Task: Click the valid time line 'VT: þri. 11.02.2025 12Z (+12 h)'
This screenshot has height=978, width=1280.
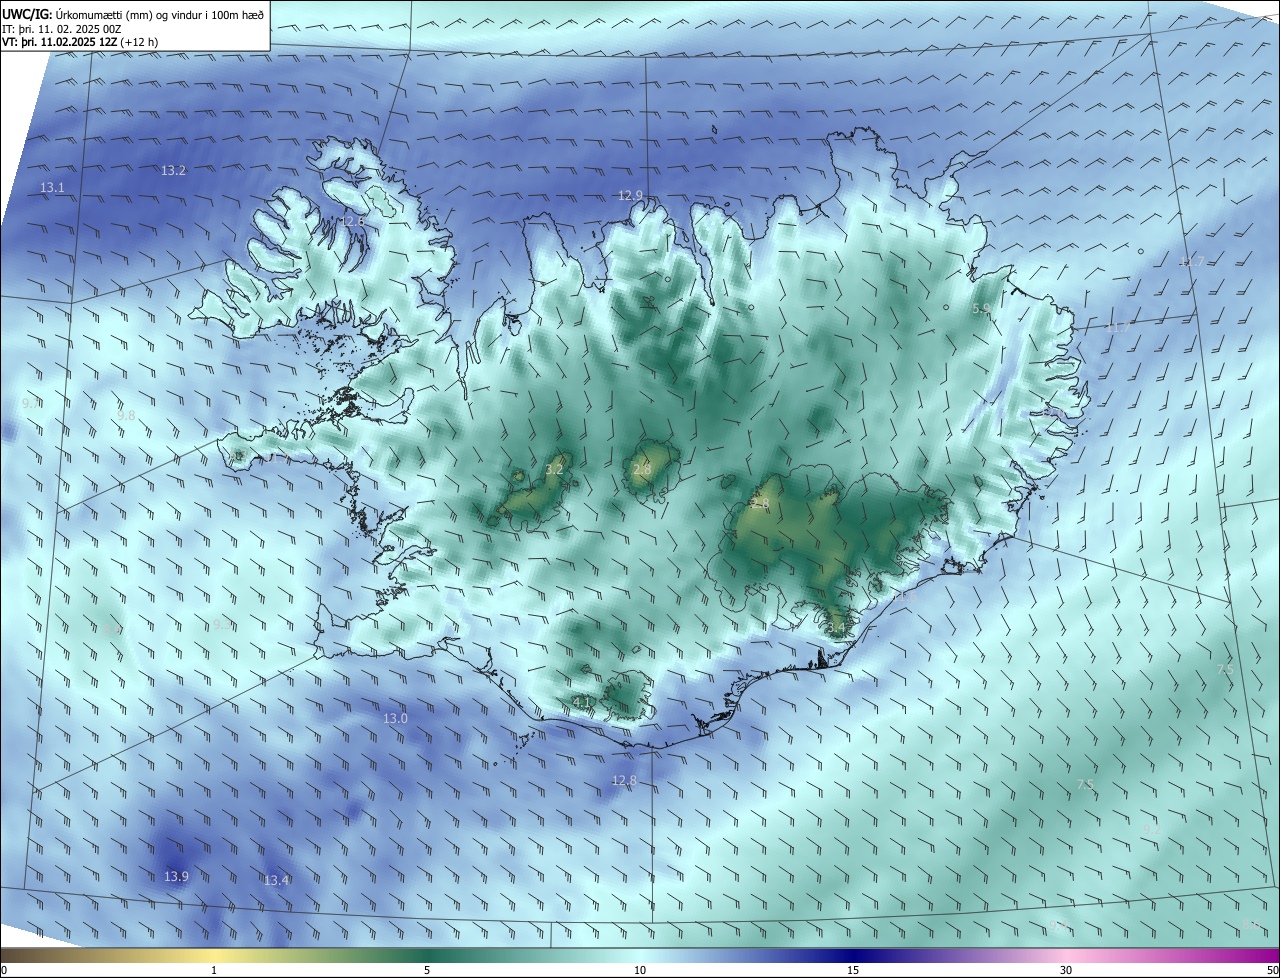Action: (x=80, y=42)
